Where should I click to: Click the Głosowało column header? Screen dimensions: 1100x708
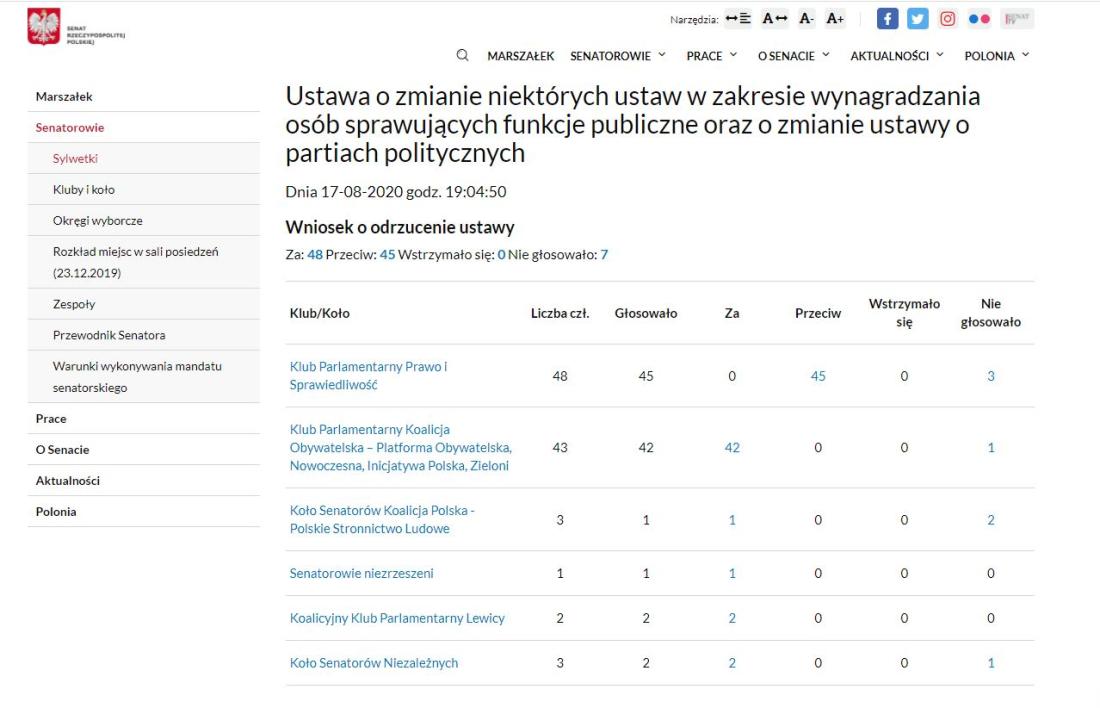[645, 314]
